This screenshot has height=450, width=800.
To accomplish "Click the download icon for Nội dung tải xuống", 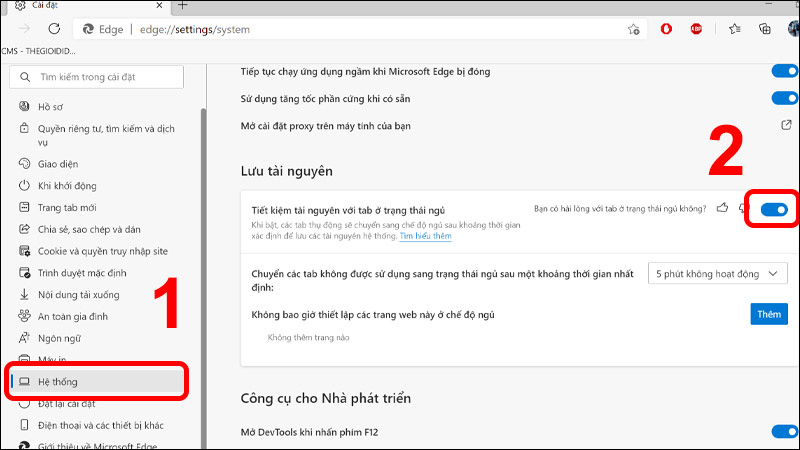I will (x=24, y=294).
